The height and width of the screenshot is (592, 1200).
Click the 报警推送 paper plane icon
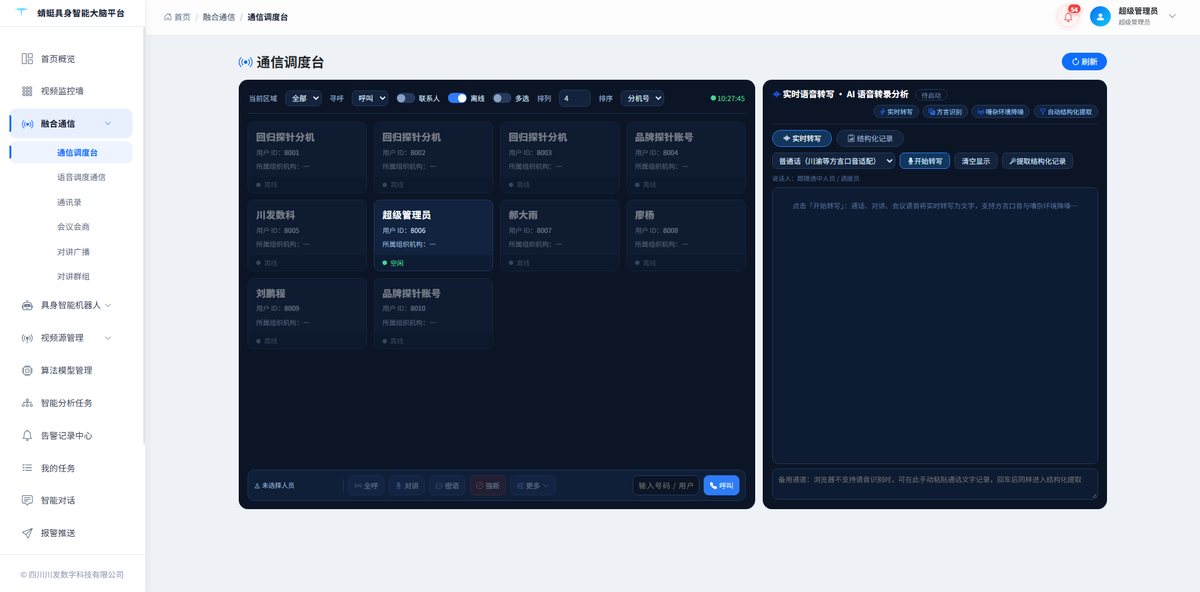pyautogui.click(x=27, y=533)
